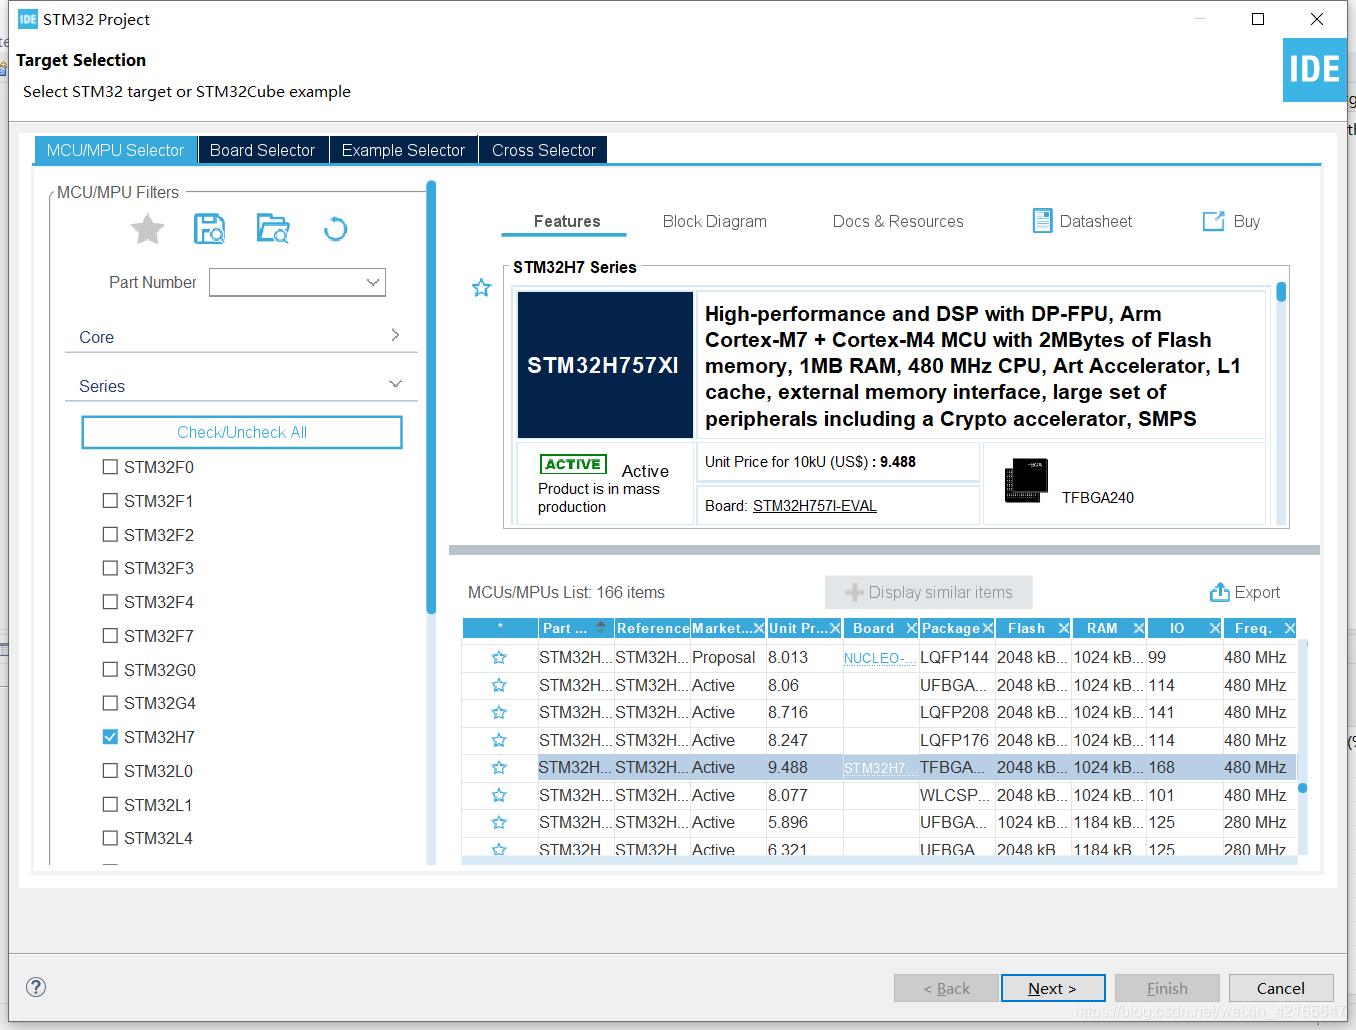Viewport: 1356px width, 1030px height.
Task: Save current search filter icon
Action: pyautogui.click(x=209, y=229)
